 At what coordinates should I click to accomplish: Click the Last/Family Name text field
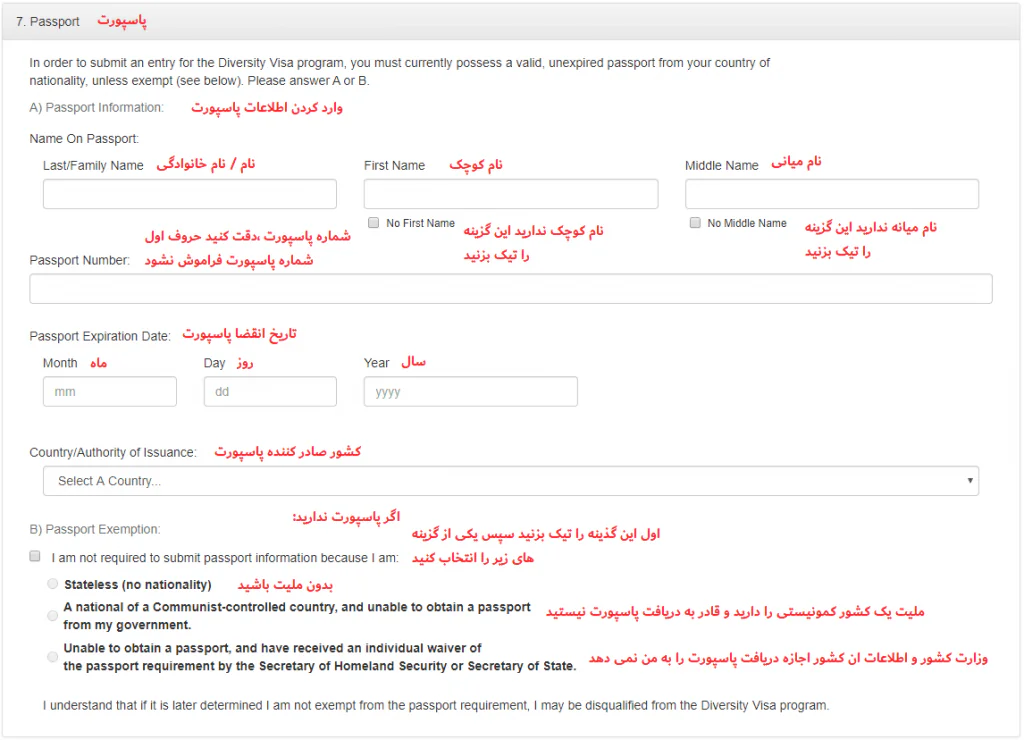coord(190,194)
